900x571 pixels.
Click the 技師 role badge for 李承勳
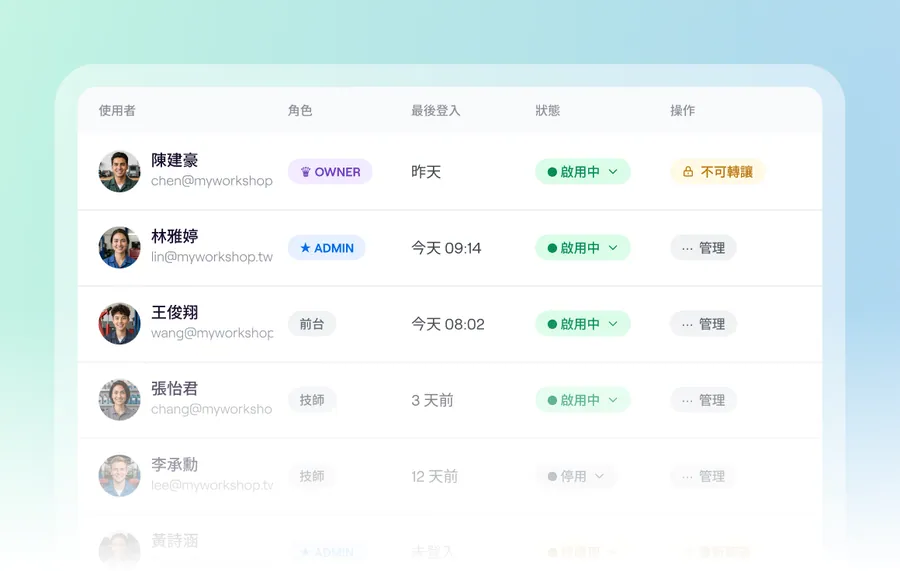coord(312,476)
